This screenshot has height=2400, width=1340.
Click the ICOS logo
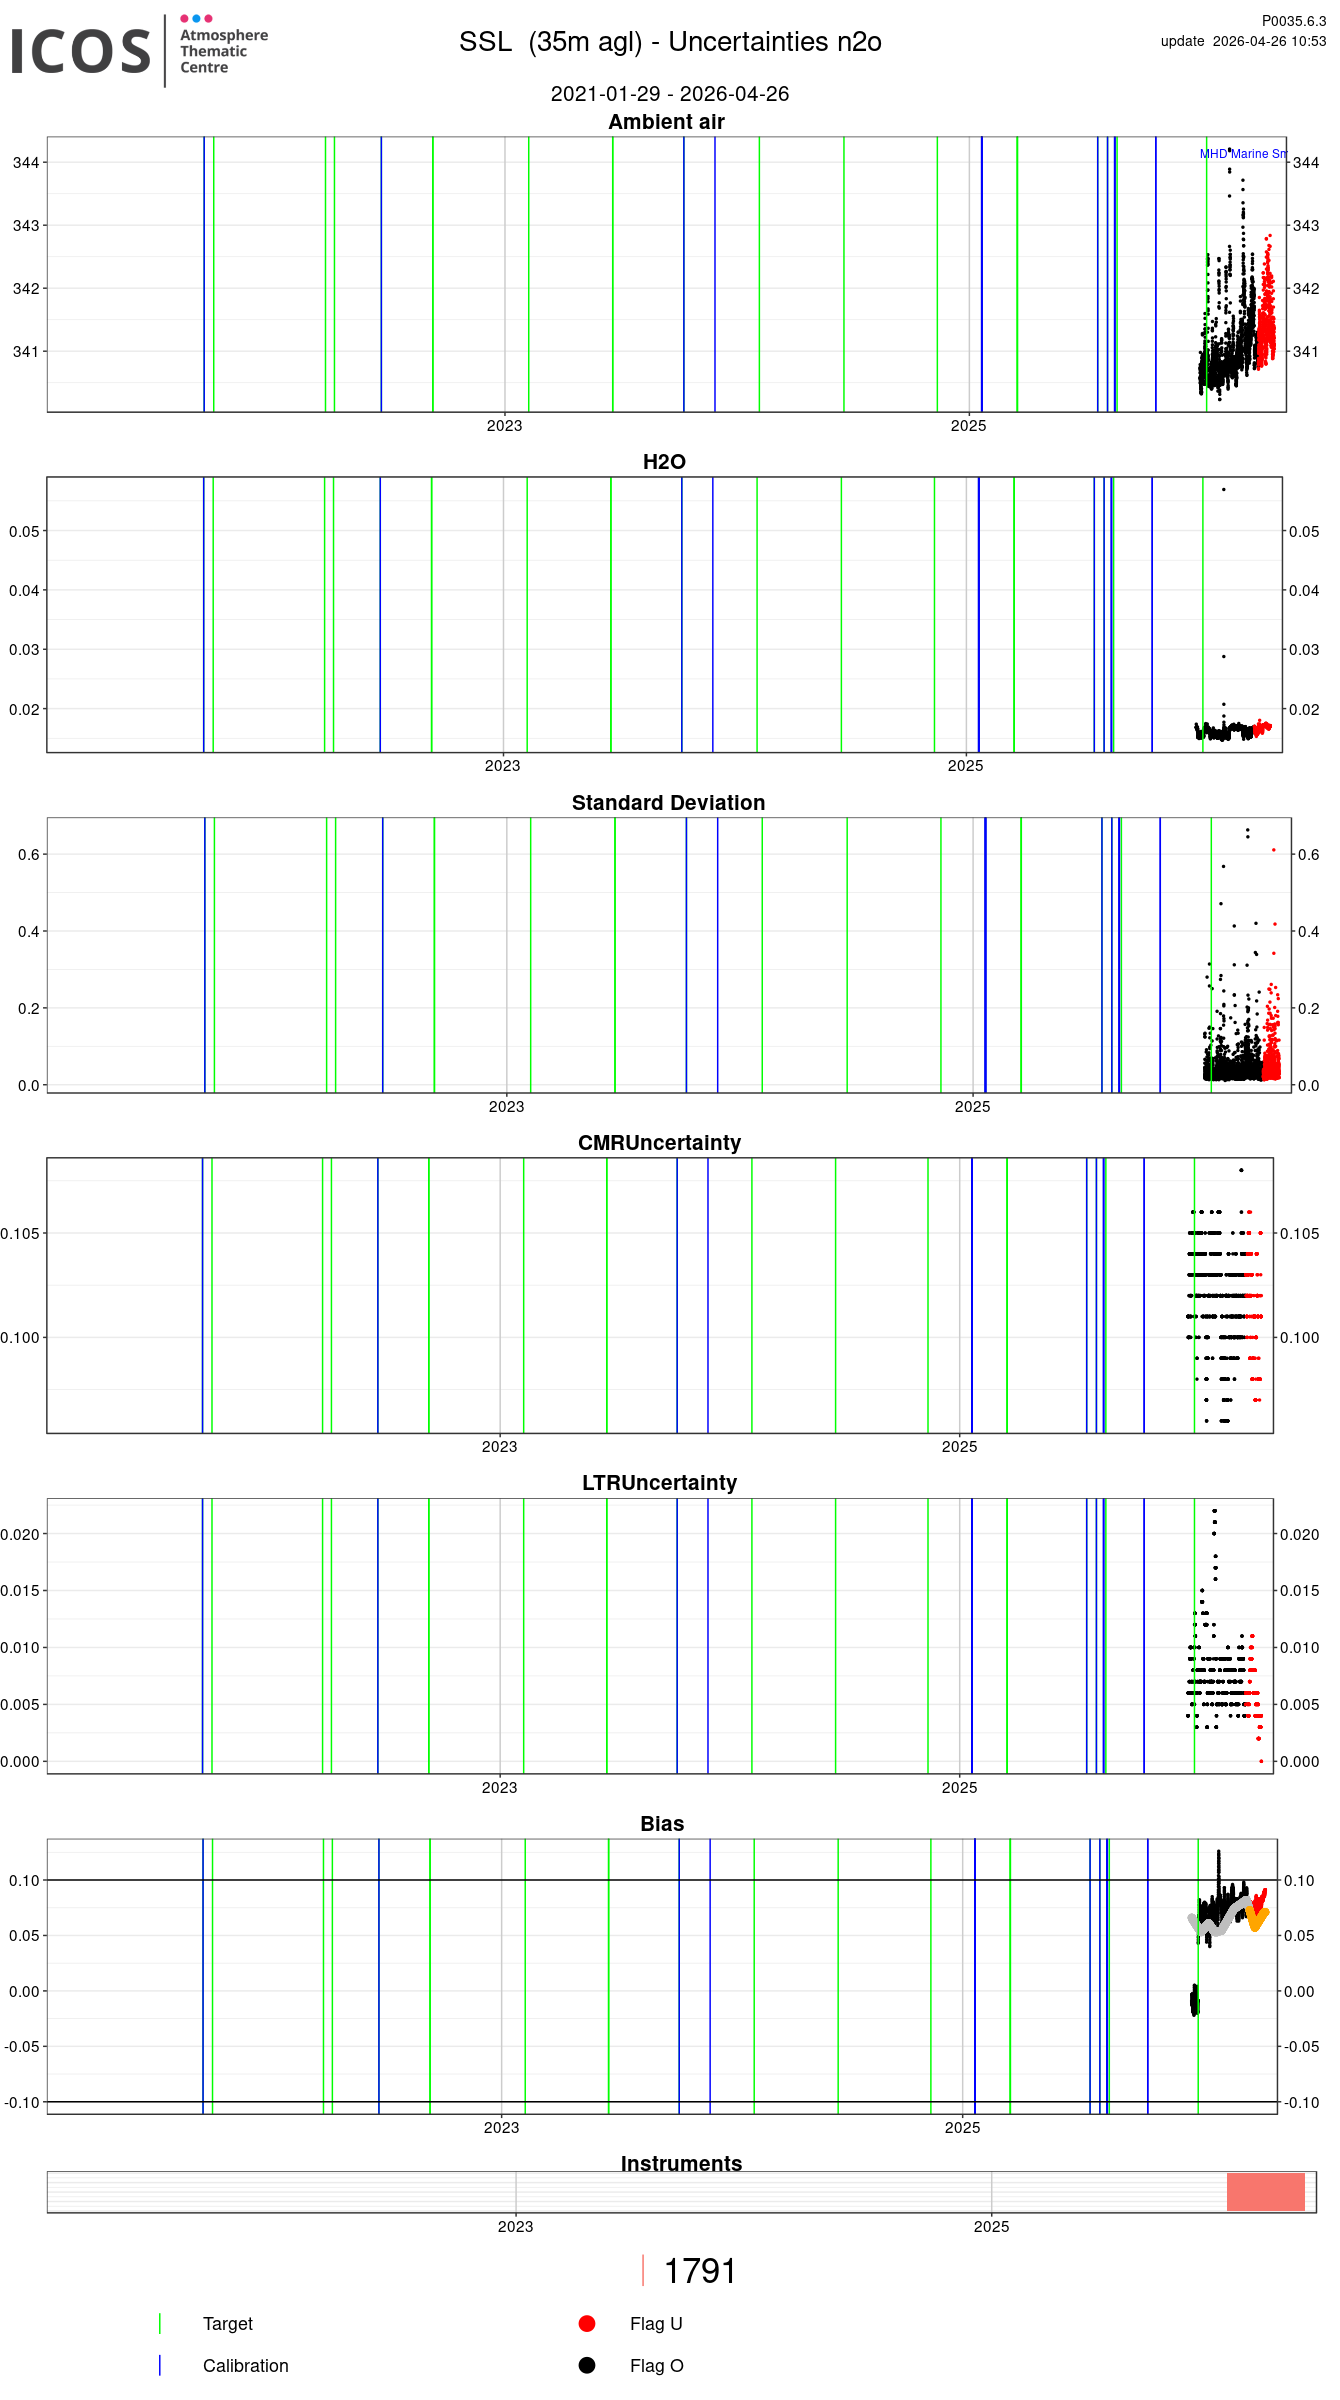(x=80, y=51)
